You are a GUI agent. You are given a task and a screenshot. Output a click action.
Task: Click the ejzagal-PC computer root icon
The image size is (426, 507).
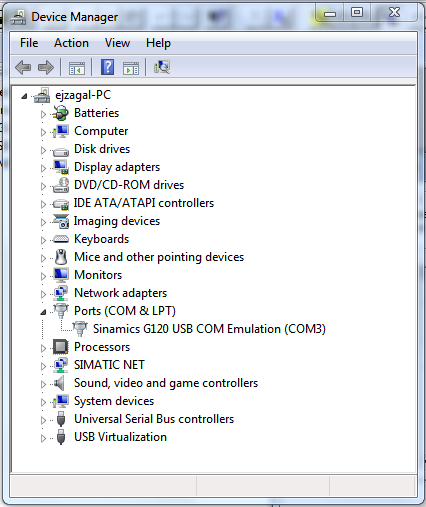click(42, 95)
